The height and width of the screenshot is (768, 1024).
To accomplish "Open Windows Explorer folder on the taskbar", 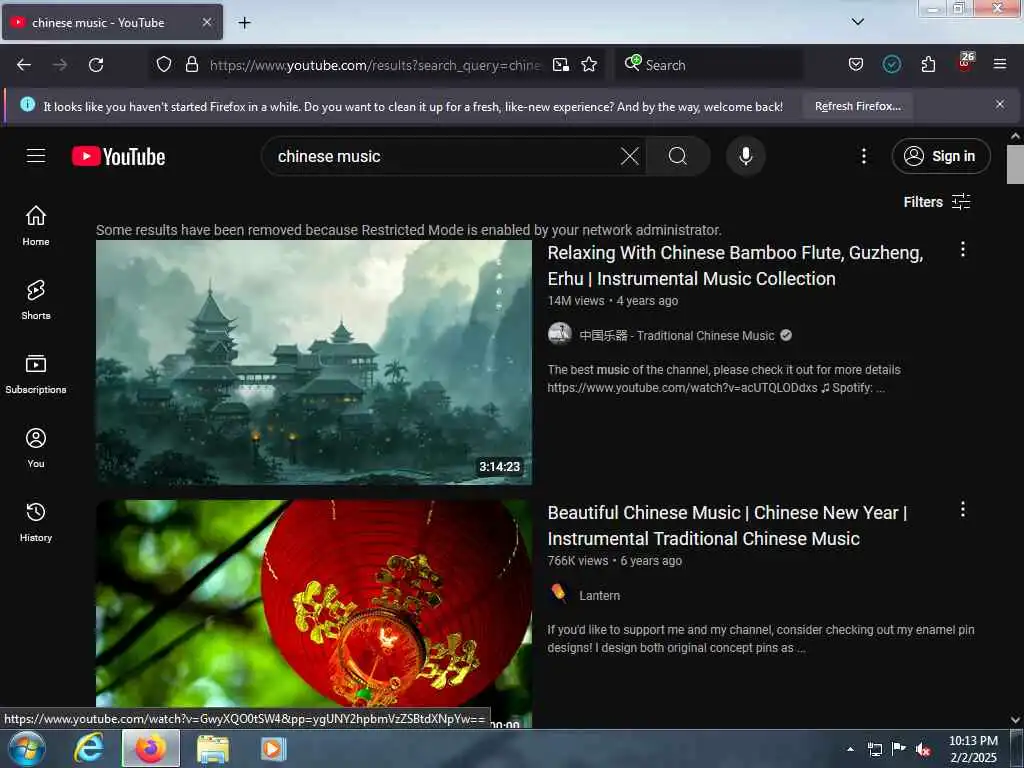I will (213, 749).
